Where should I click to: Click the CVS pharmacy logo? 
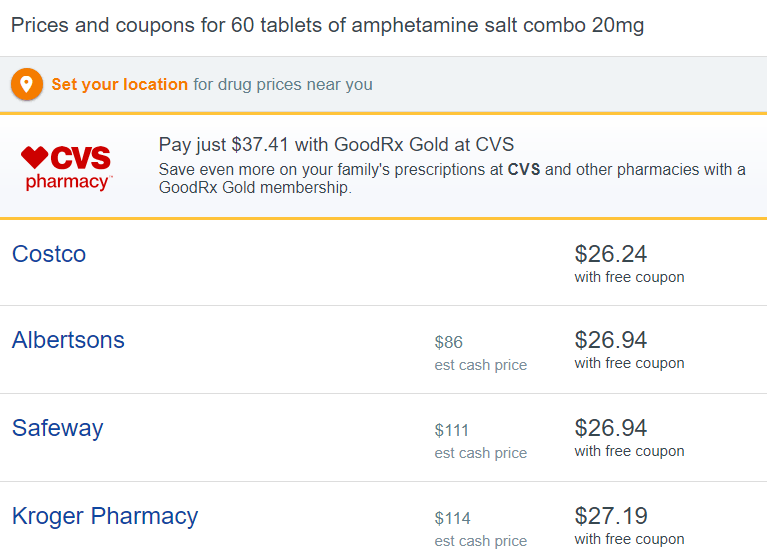pos(67,168)
